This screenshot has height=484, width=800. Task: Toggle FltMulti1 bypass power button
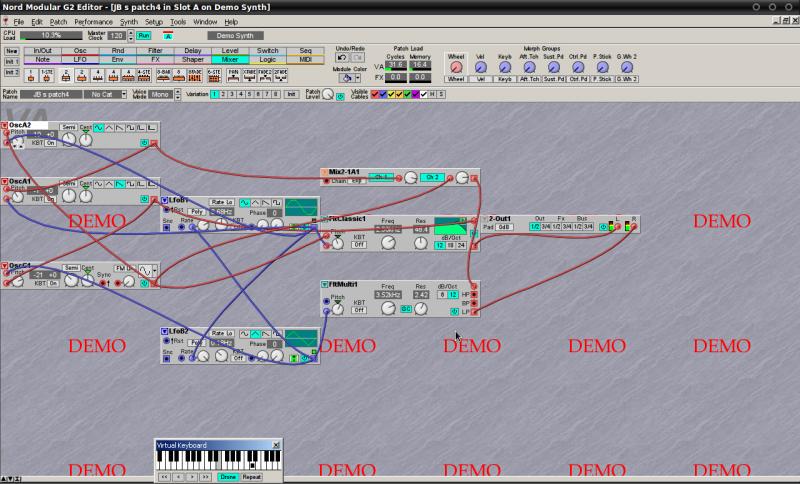[x=455, y=311]
